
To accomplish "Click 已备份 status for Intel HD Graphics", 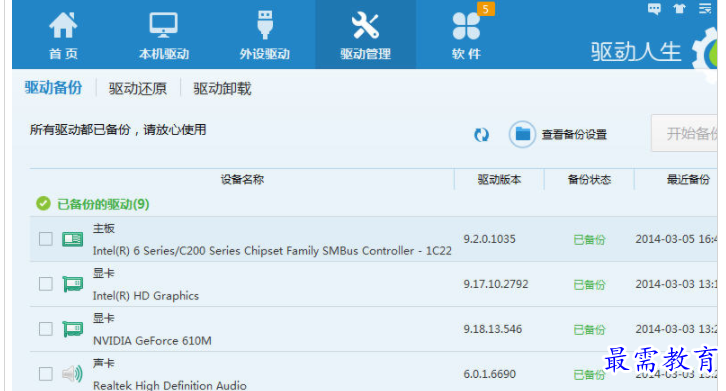I will 589,285.
